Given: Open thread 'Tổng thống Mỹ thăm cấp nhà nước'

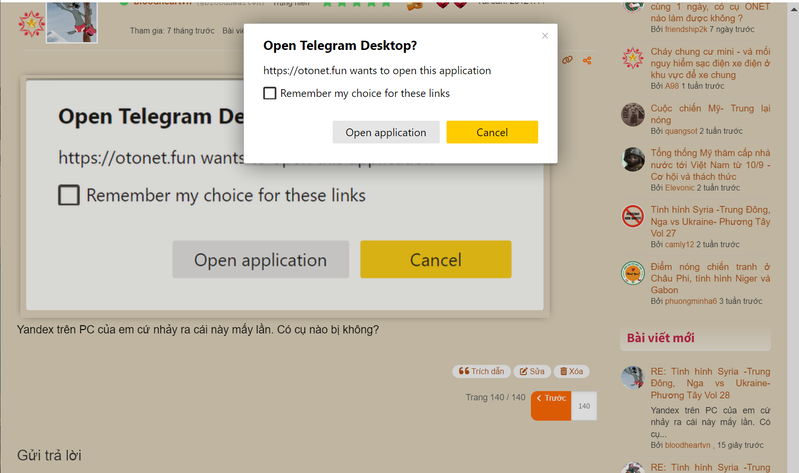Looking at the screenshot, I should point(710,165).
